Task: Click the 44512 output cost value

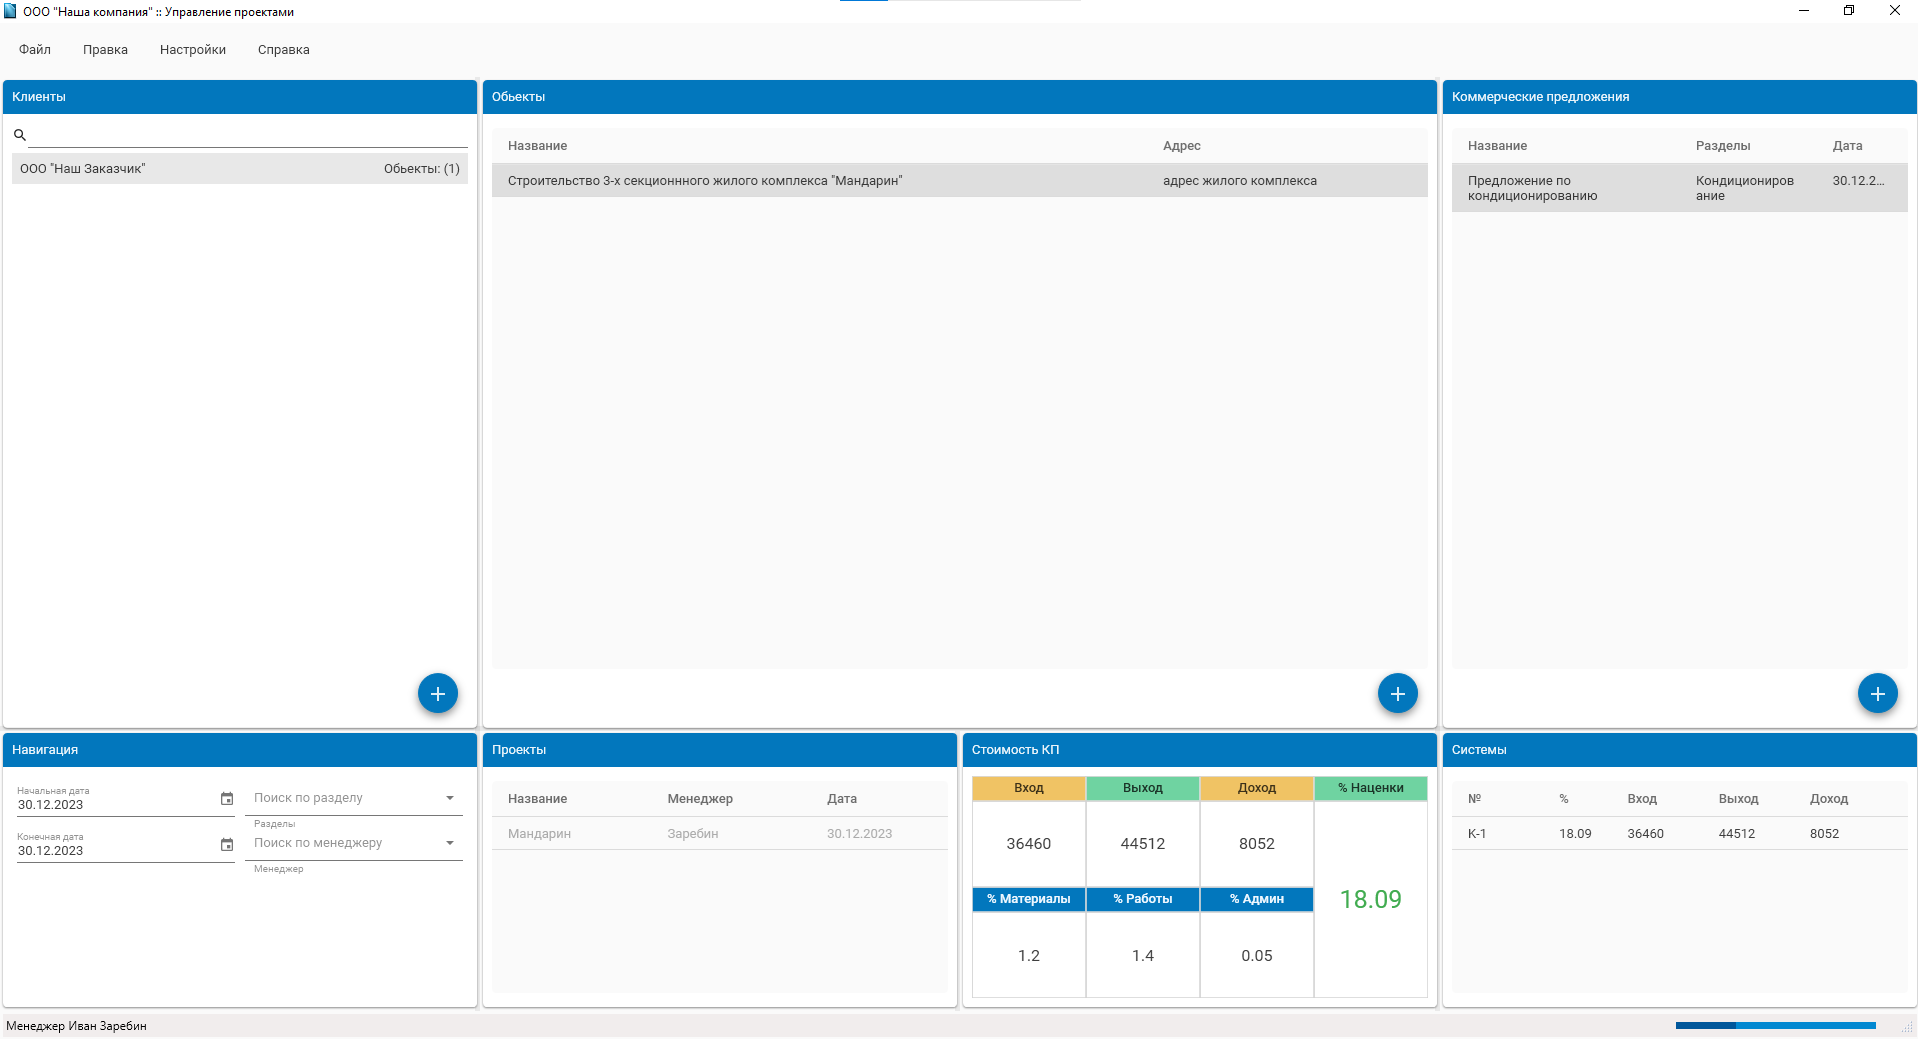Action: [x=1143, y=844]
